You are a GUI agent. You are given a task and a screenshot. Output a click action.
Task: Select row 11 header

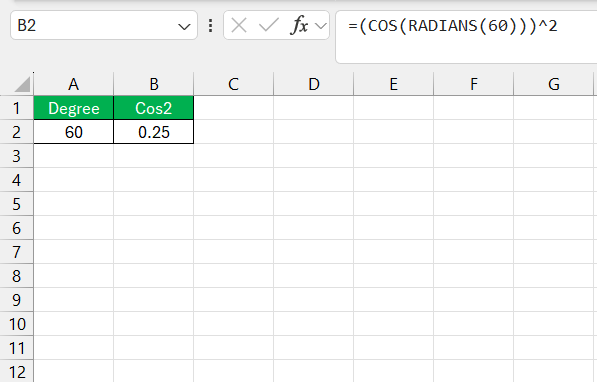pyautogui.click(x=16, y=348)
